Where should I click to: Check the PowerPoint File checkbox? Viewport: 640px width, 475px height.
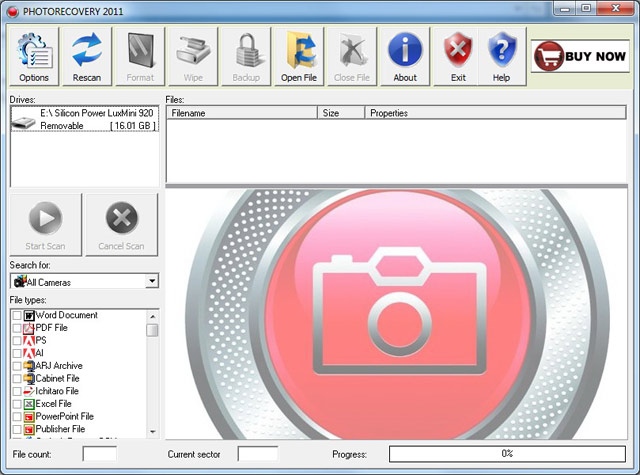click(17, 417)
